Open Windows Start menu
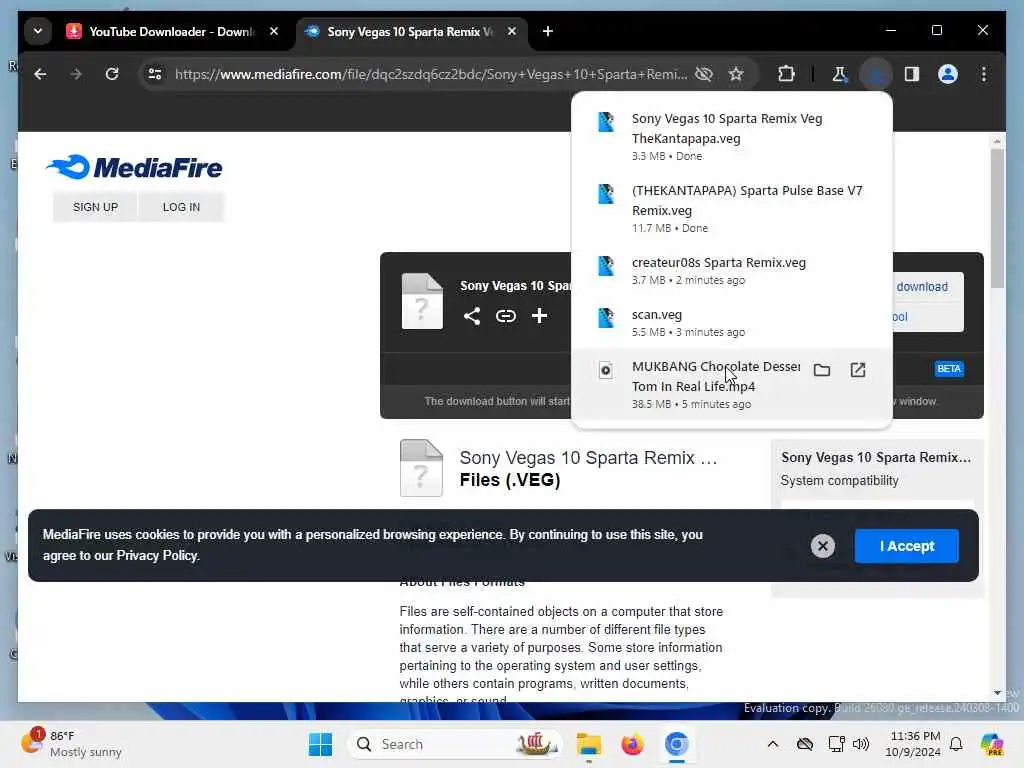This screenshot has height=768, width=1024. coord(320,744)
